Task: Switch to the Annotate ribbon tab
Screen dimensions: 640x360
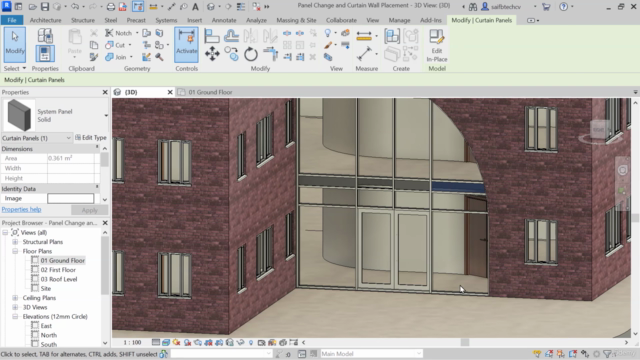Action: (224, 20)
